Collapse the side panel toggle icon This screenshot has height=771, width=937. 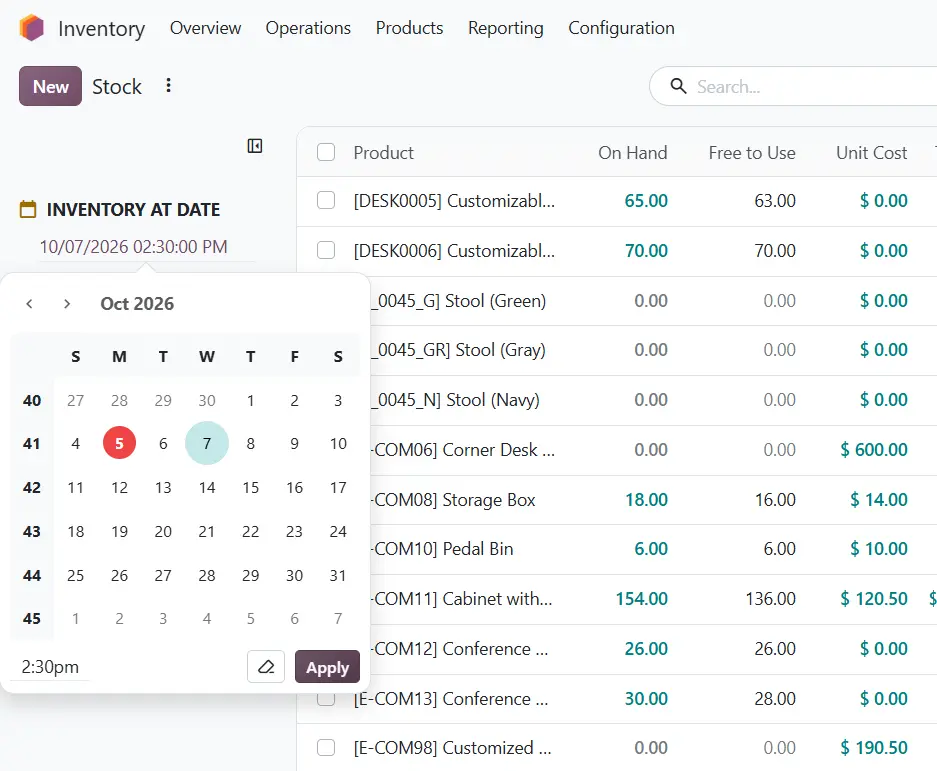255,146
